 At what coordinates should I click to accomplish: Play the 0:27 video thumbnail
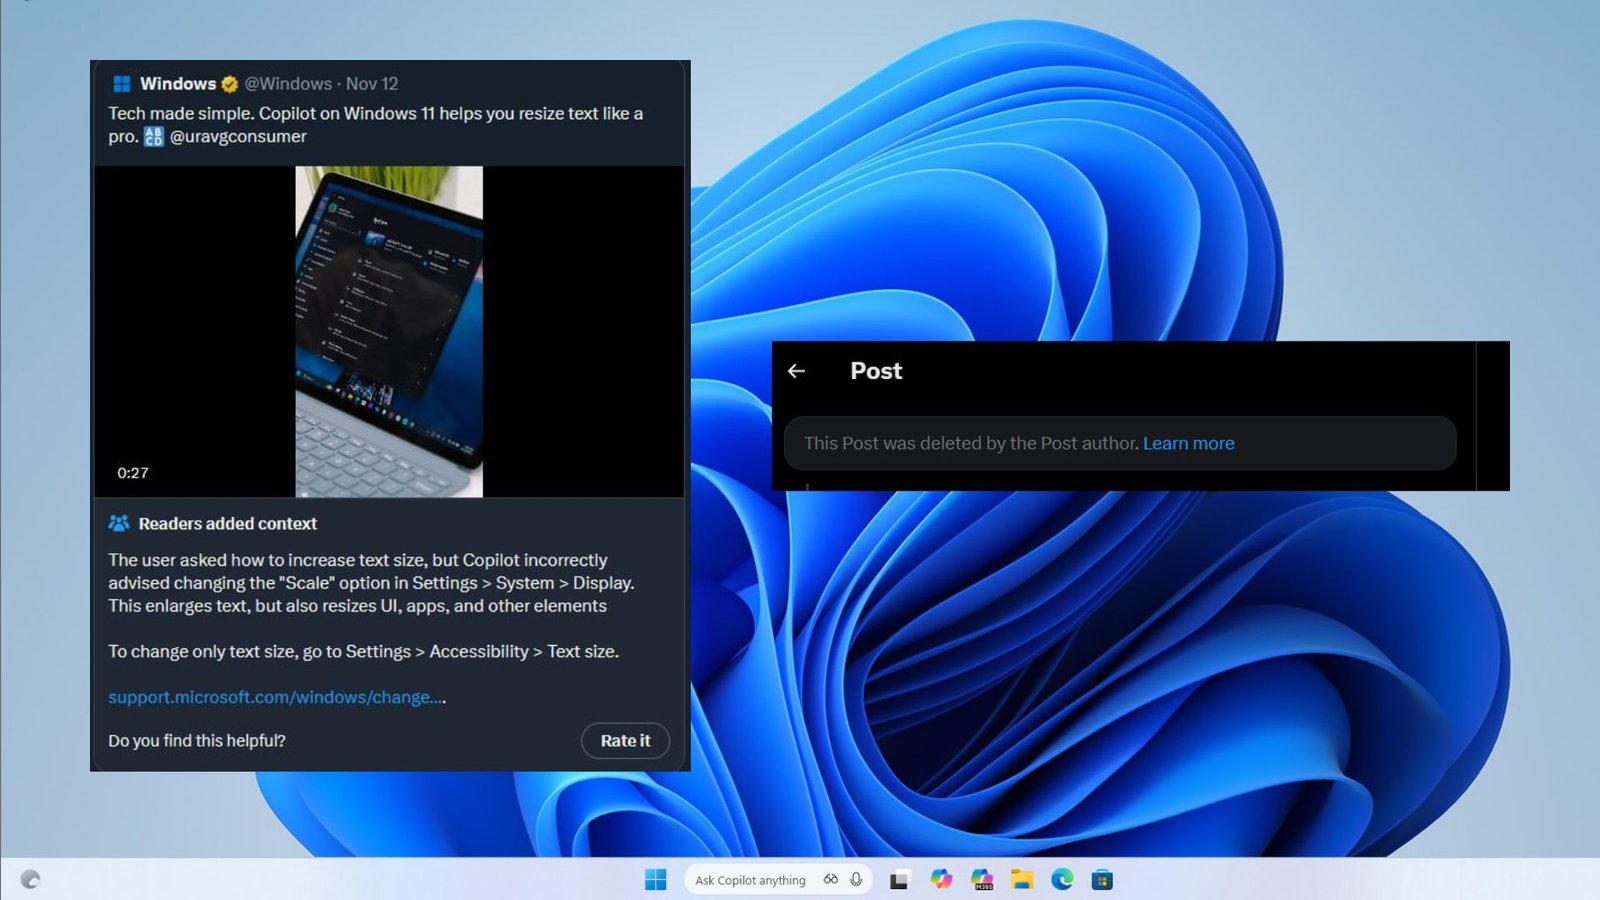pos(389,330)
